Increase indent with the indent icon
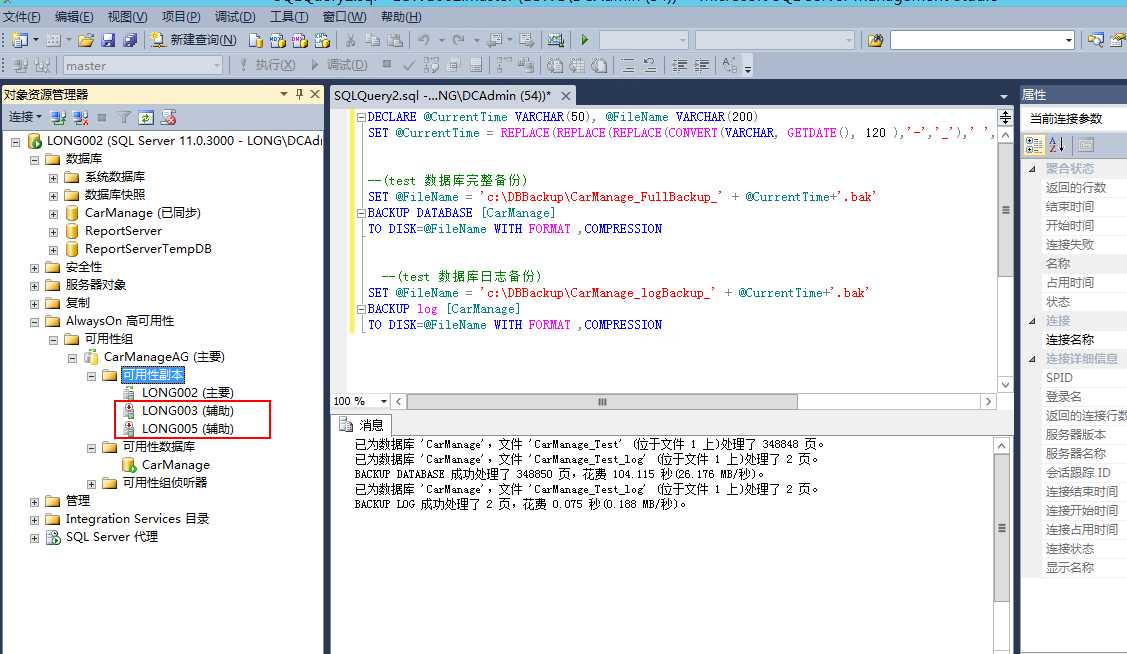This screenshot has width=1127, height=654. coord(702,65)
